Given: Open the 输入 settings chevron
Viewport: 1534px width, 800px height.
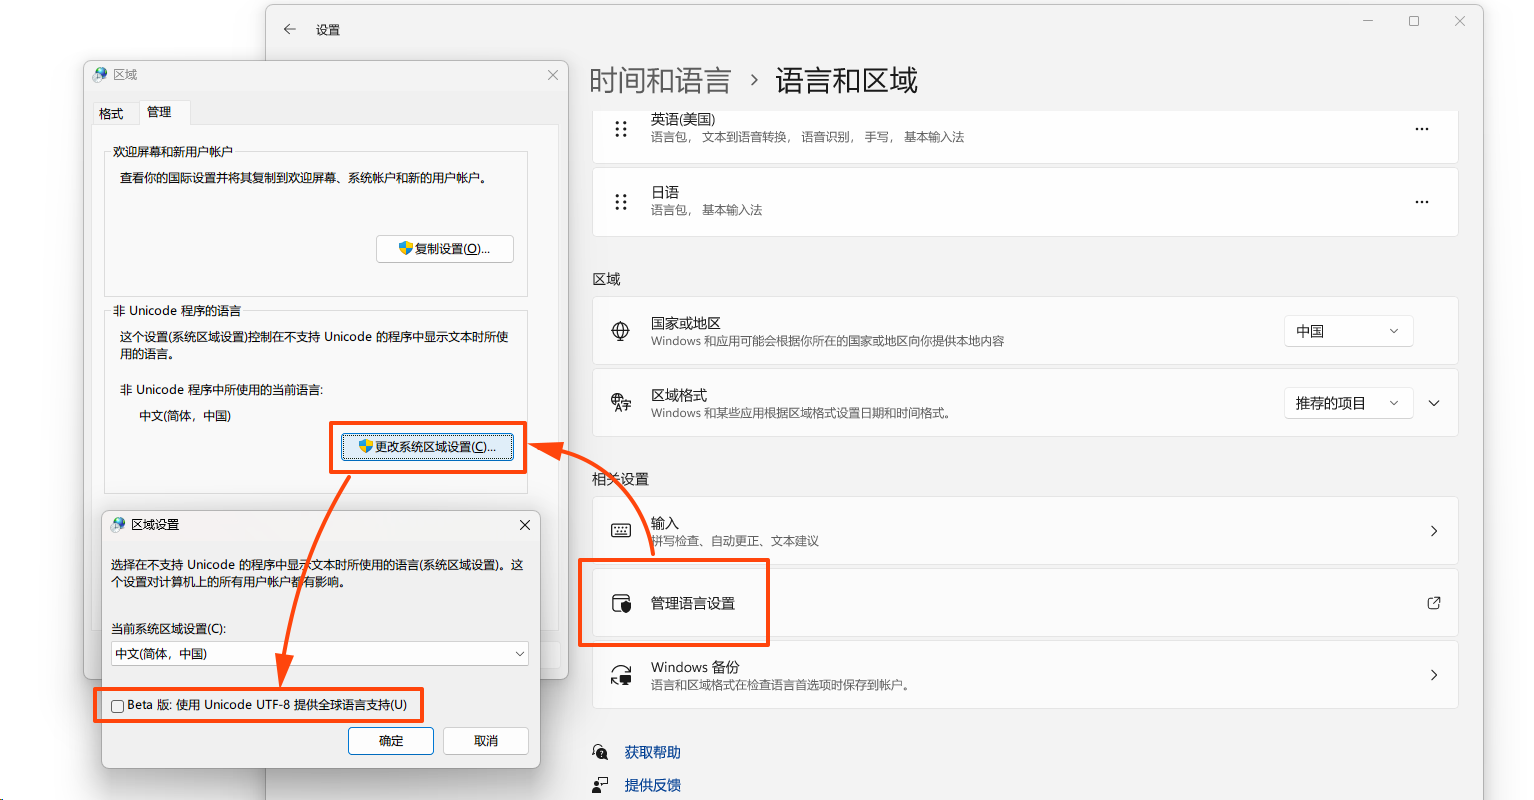Looking at the screenshot, I should (1434, 531).
